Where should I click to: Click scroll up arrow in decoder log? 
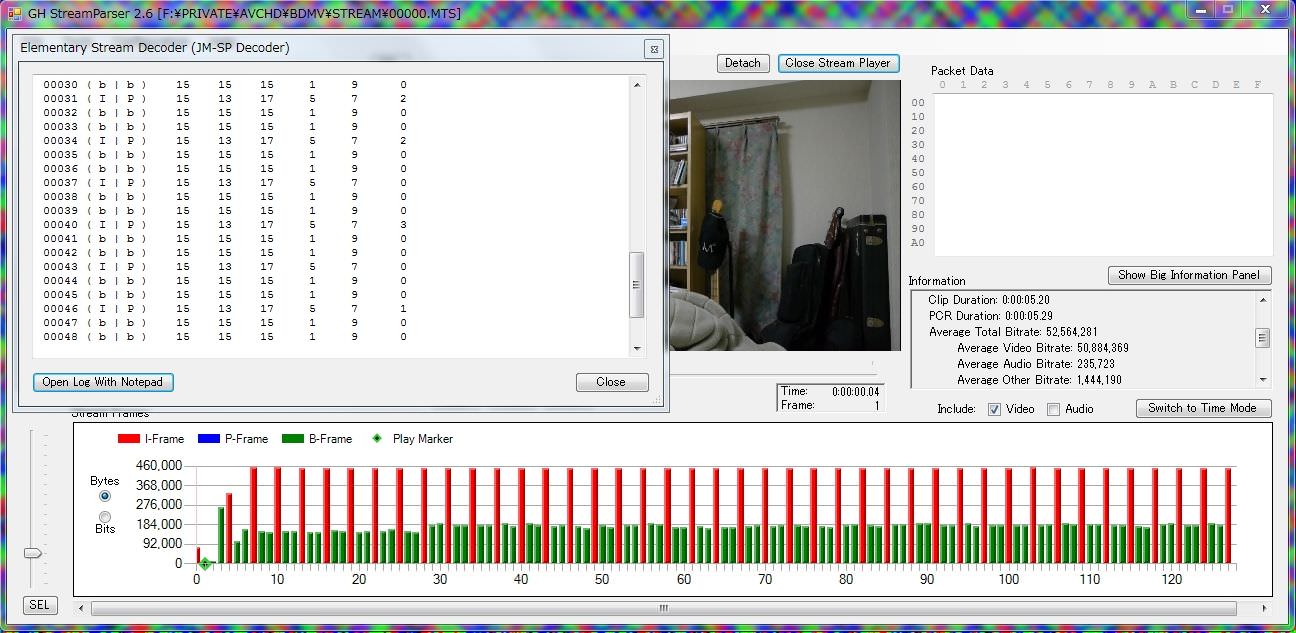coord(637,85)
